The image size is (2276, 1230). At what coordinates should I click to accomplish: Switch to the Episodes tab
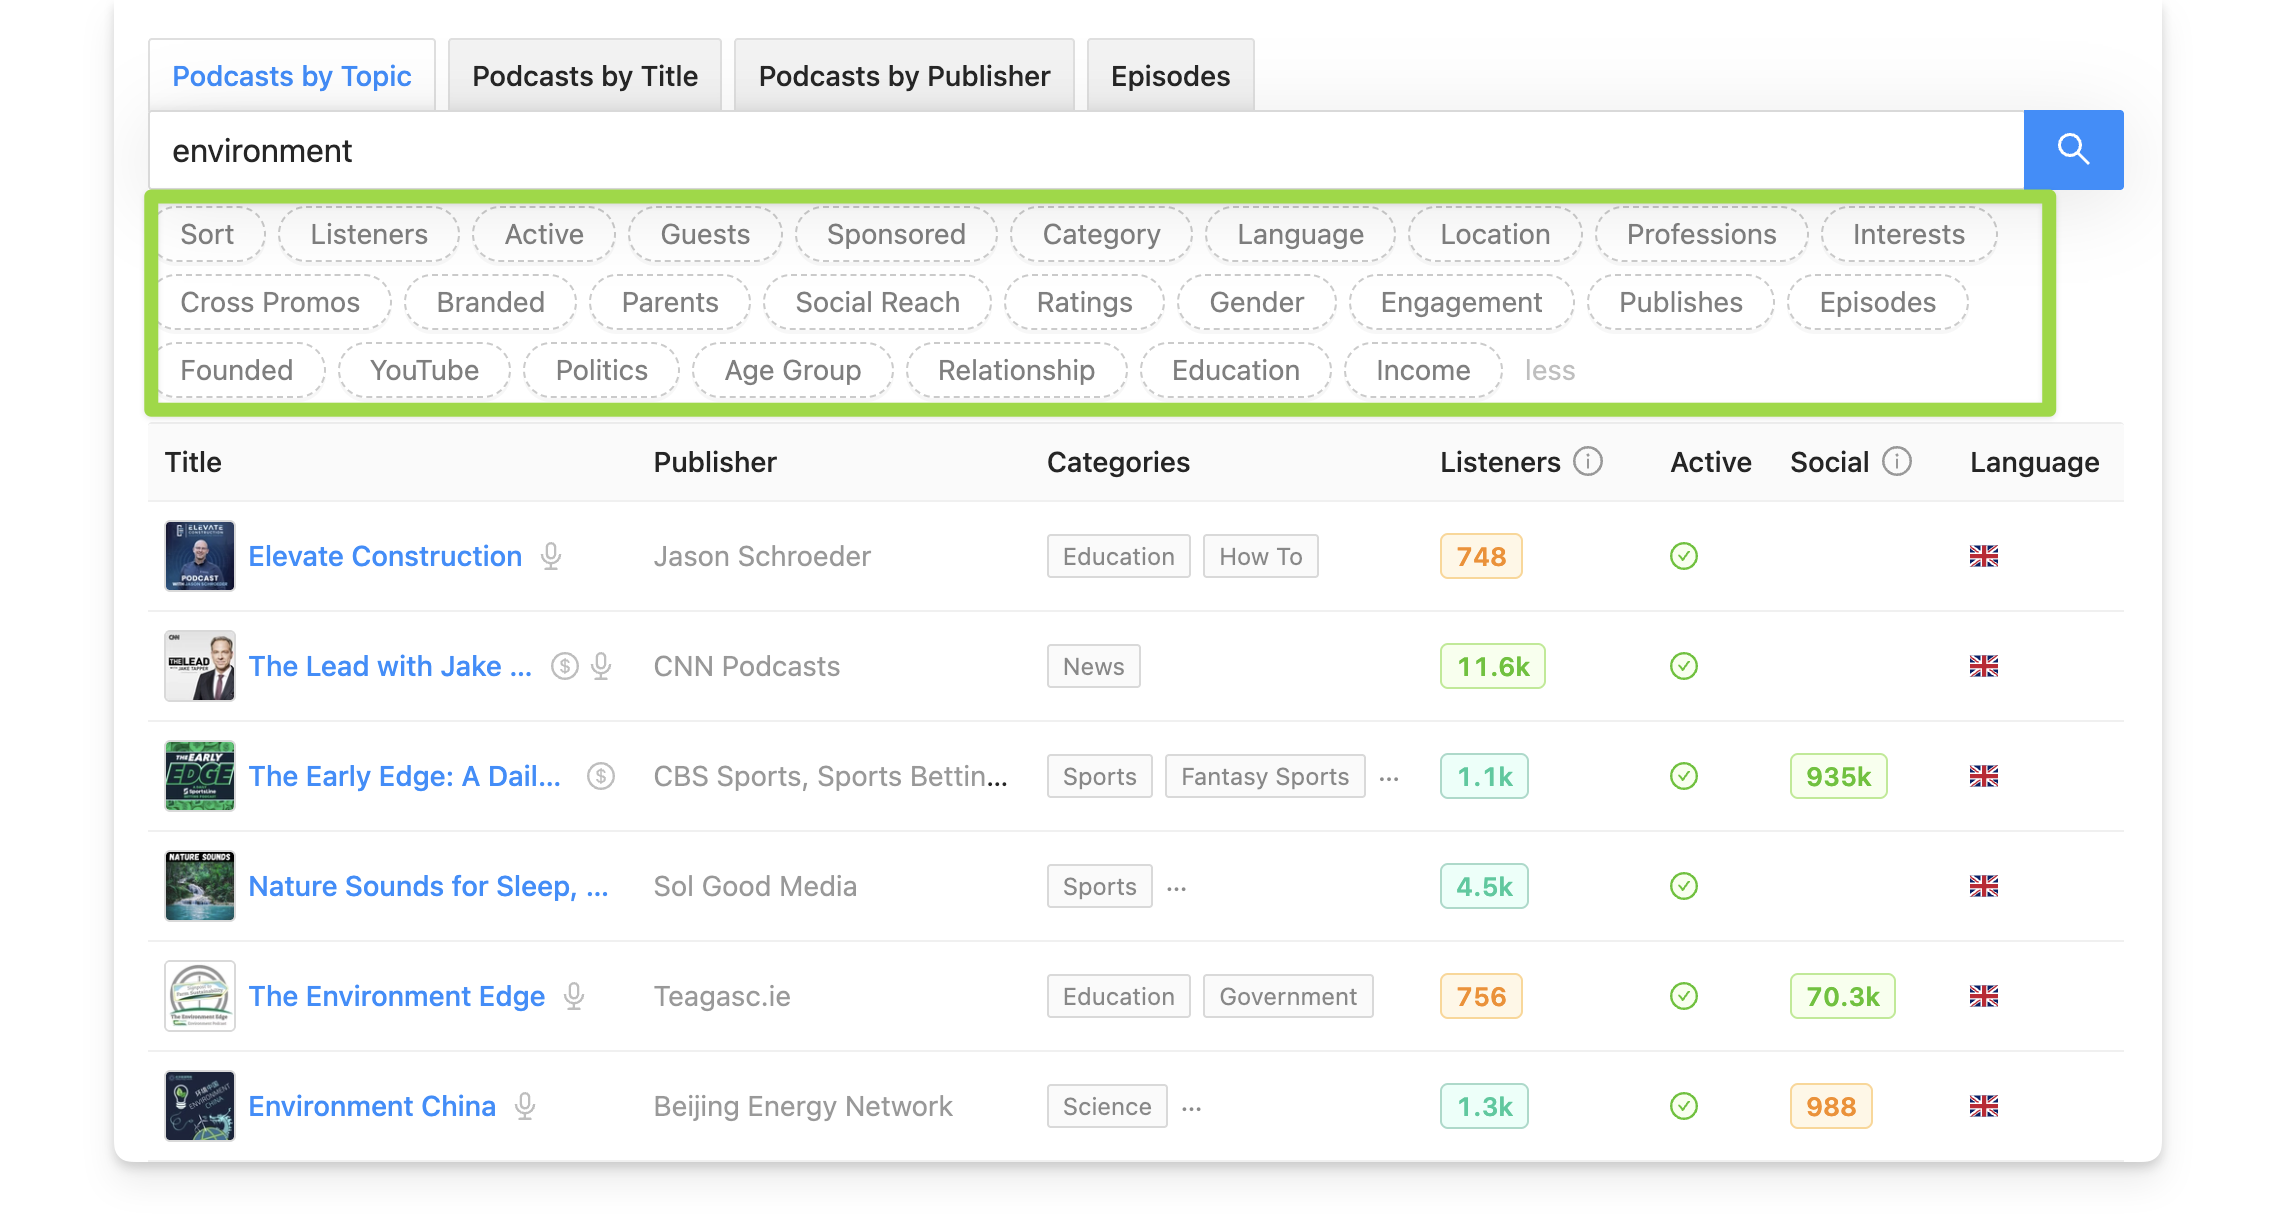pyautogui.click(x=1170, y=75)
